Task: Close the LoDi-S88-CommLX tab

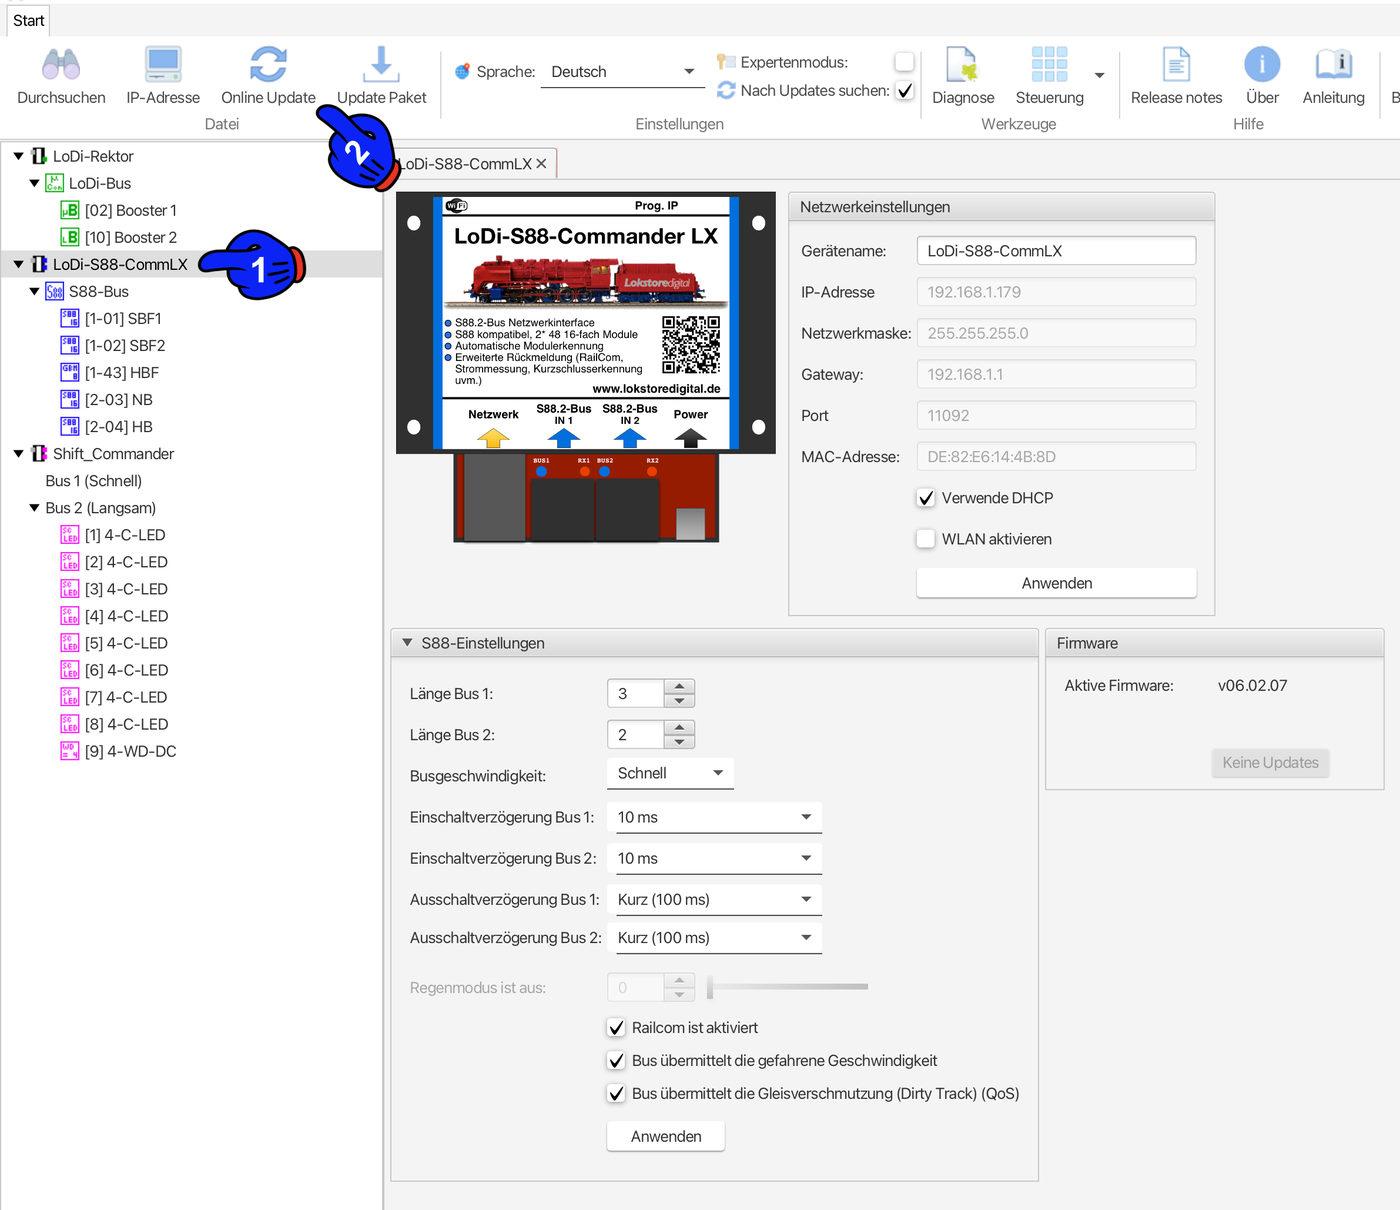Action: pyautogui.click(x=541, y=164)
